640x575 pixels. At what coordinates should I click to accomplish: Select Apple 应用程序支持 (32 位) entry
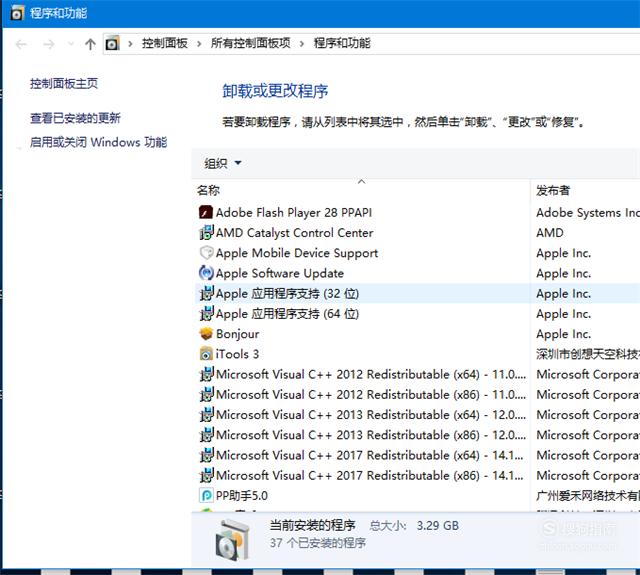(x=287, y=293)
